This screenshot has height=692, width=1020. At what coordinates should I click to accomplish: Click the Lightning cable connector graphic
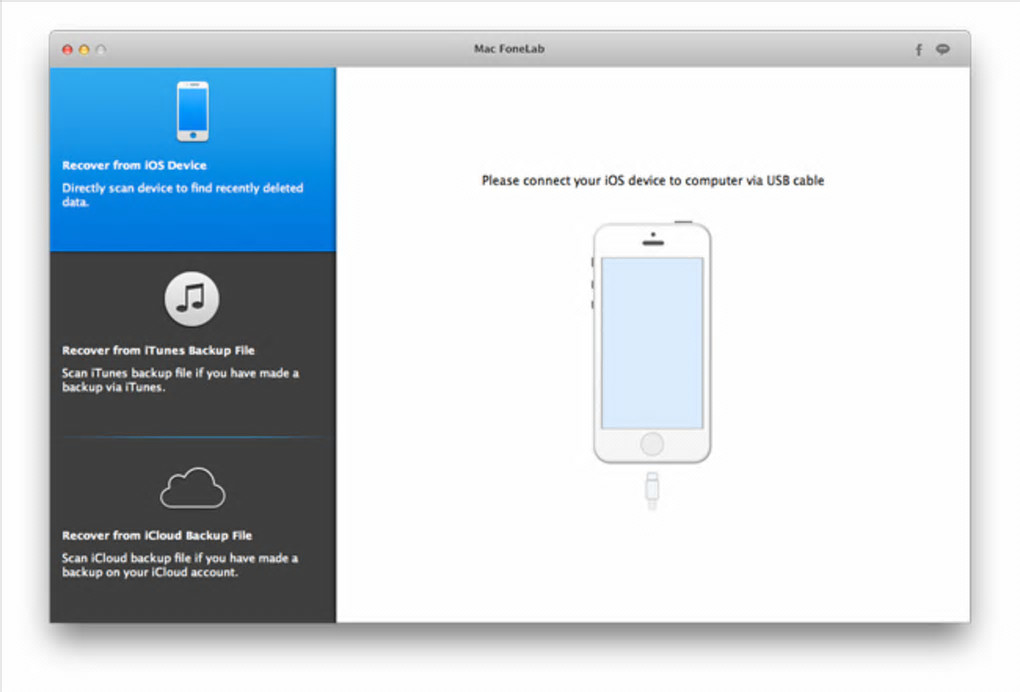[x=652, y=490]
